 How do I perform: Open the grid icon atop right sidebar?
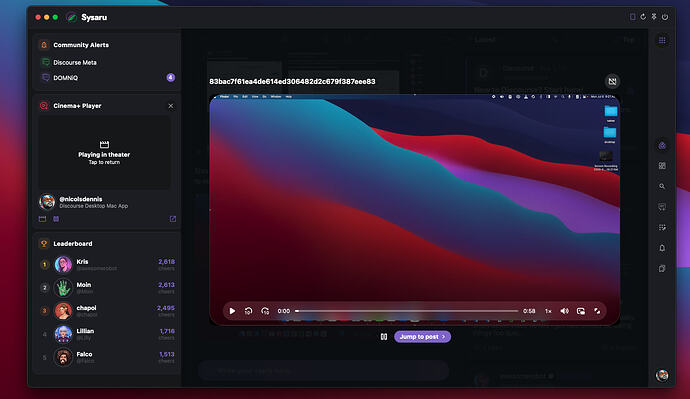[x=662, y=40]
